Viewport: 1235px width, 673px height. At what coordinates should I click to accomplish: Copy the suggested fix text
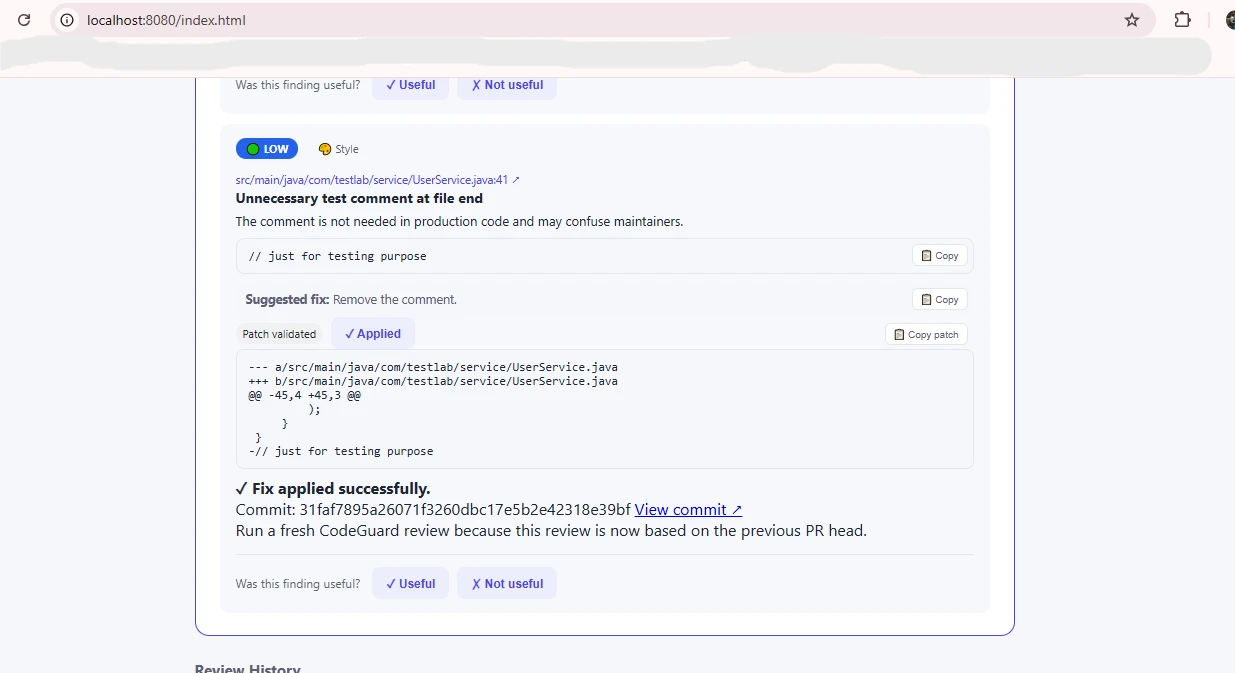pyautogui.click(x=940, y=300)
